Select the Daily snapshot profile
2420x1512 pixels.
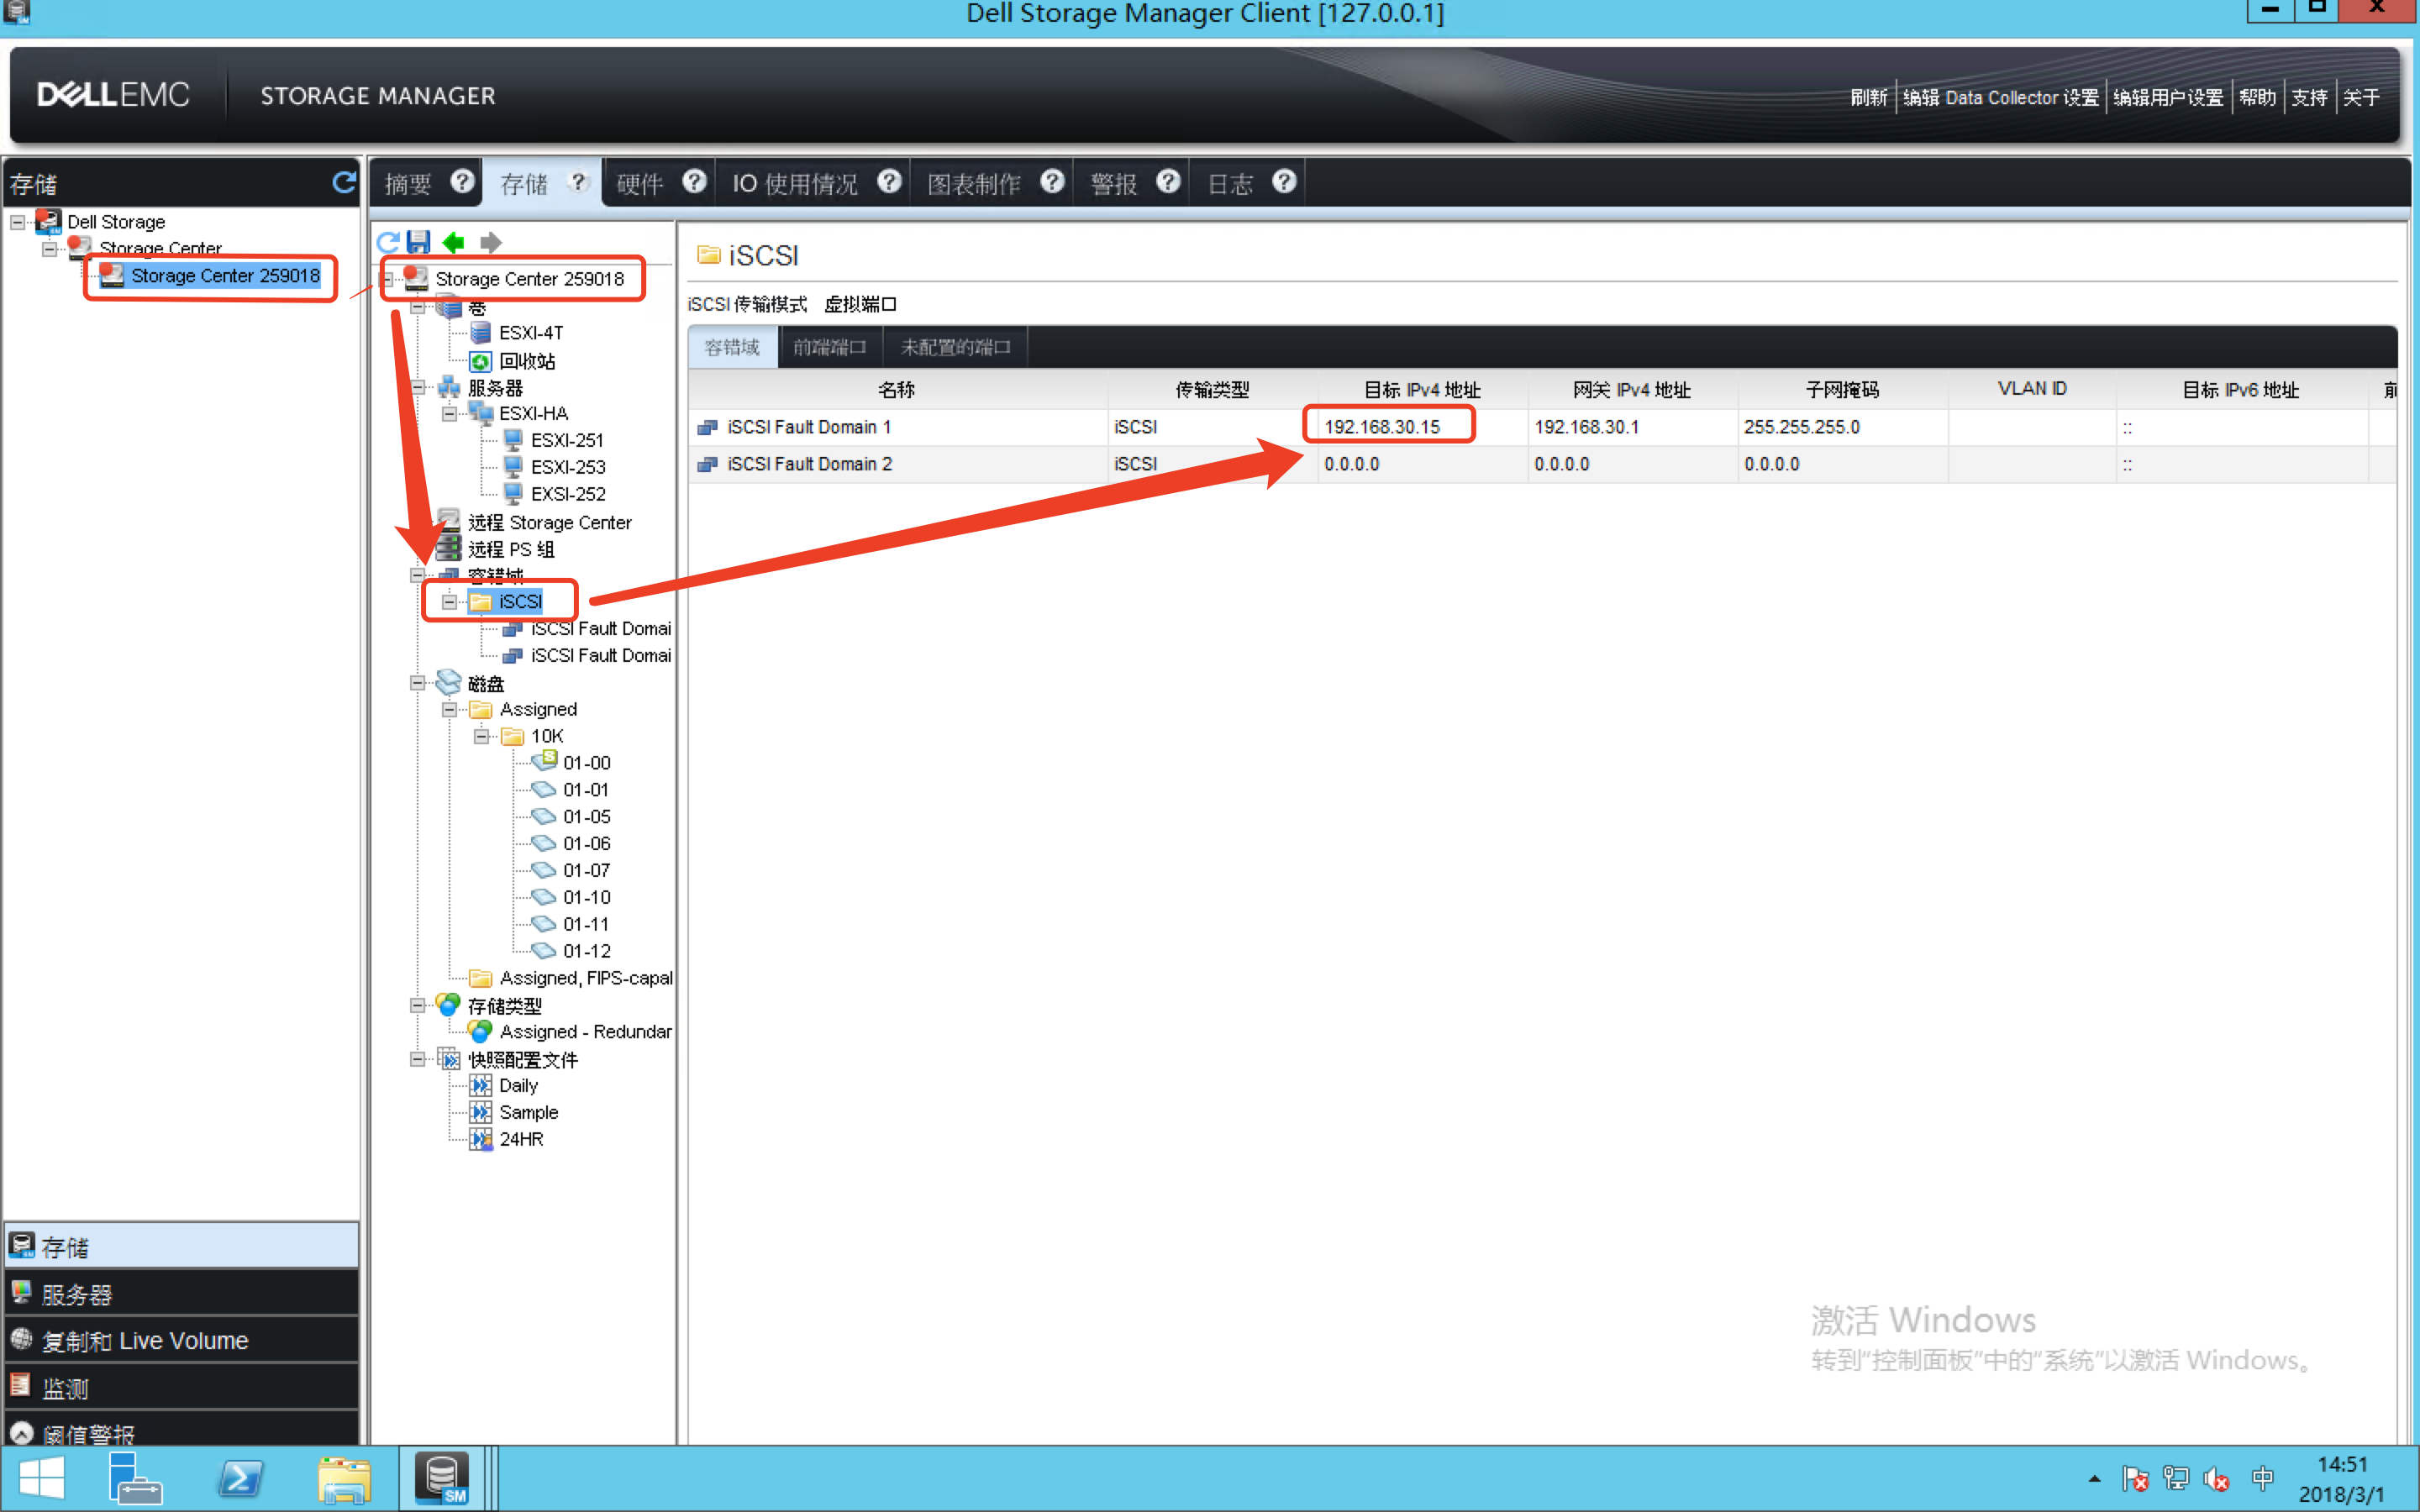(518, 1086)
